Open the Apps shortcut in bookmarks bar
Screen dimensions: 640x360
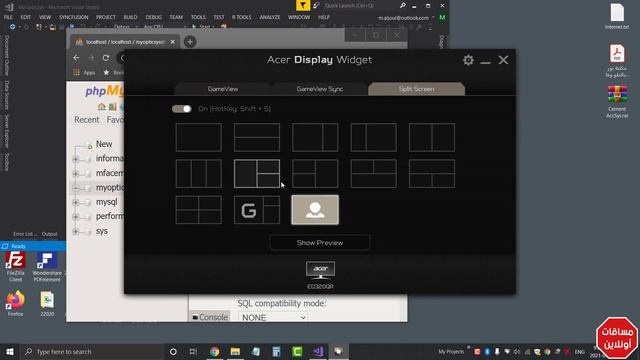pos(84,73)
